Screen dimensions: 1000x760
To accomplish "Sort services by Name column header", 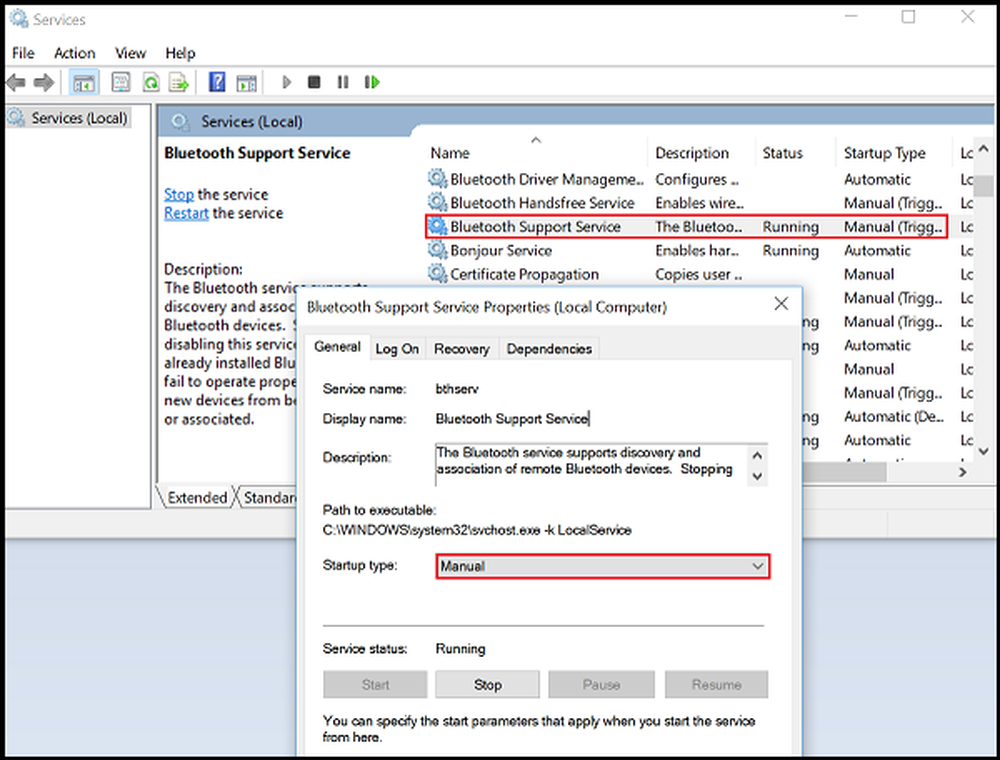I will coord(450,153).
